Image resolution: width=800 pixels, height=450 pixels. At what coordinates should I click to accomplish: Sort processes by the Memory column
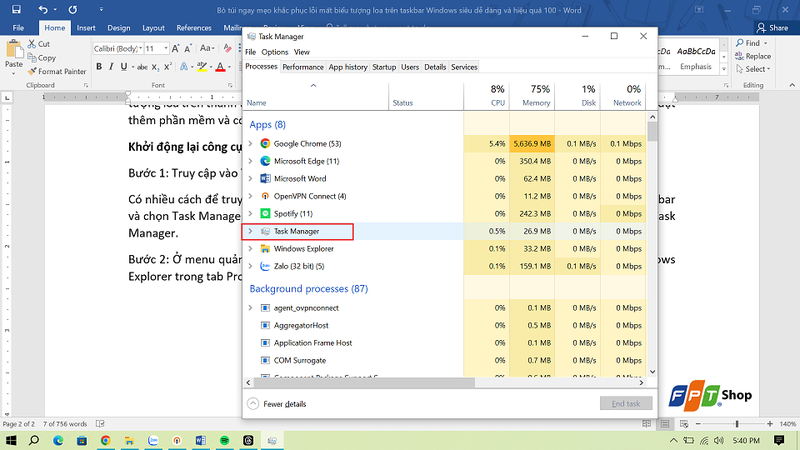coord(532,95)
